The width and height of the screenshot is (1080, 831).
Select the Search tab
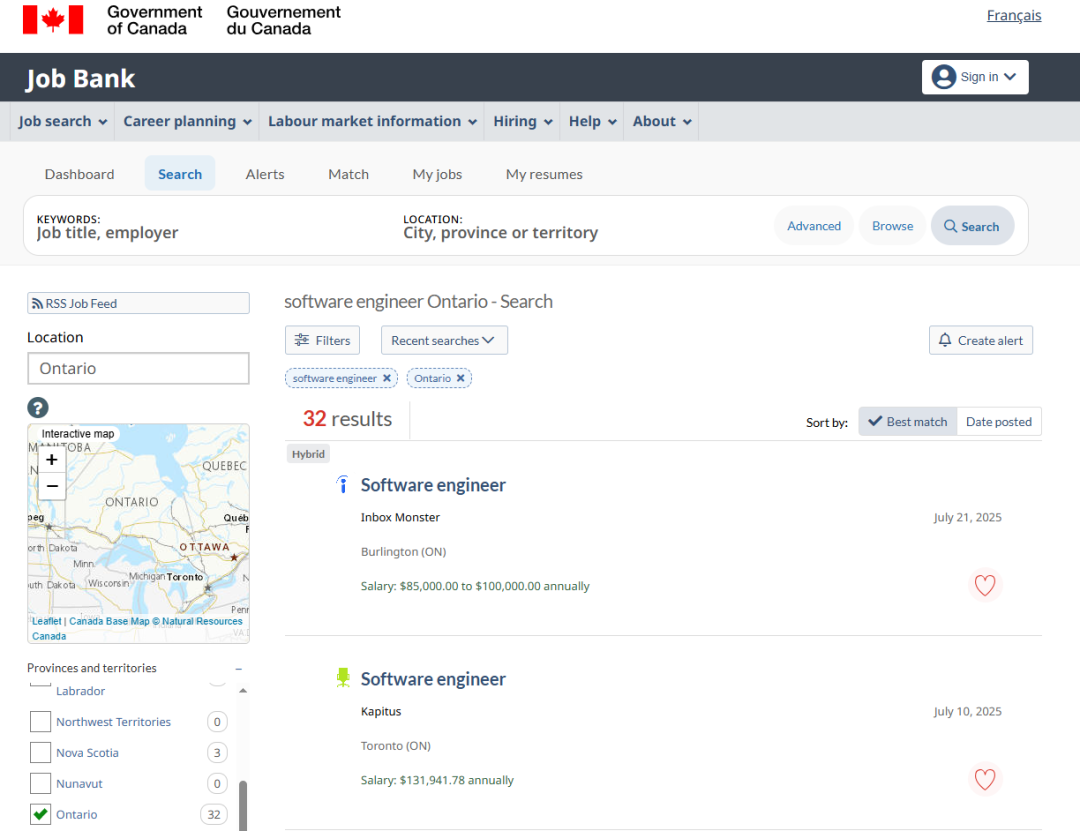point(180,174)
